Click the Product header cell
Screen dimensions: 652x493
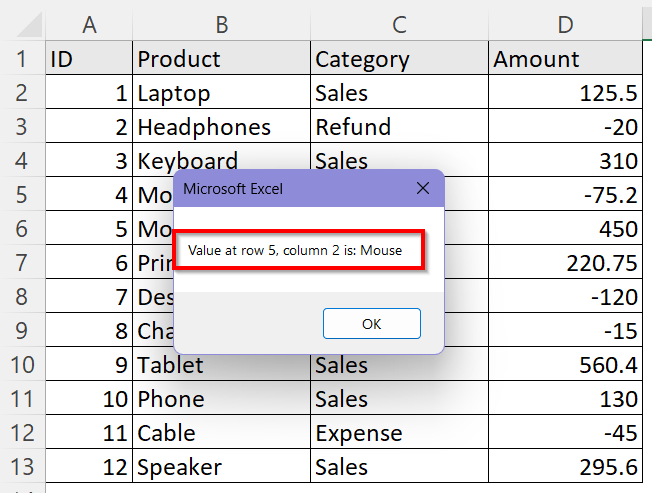221,59
